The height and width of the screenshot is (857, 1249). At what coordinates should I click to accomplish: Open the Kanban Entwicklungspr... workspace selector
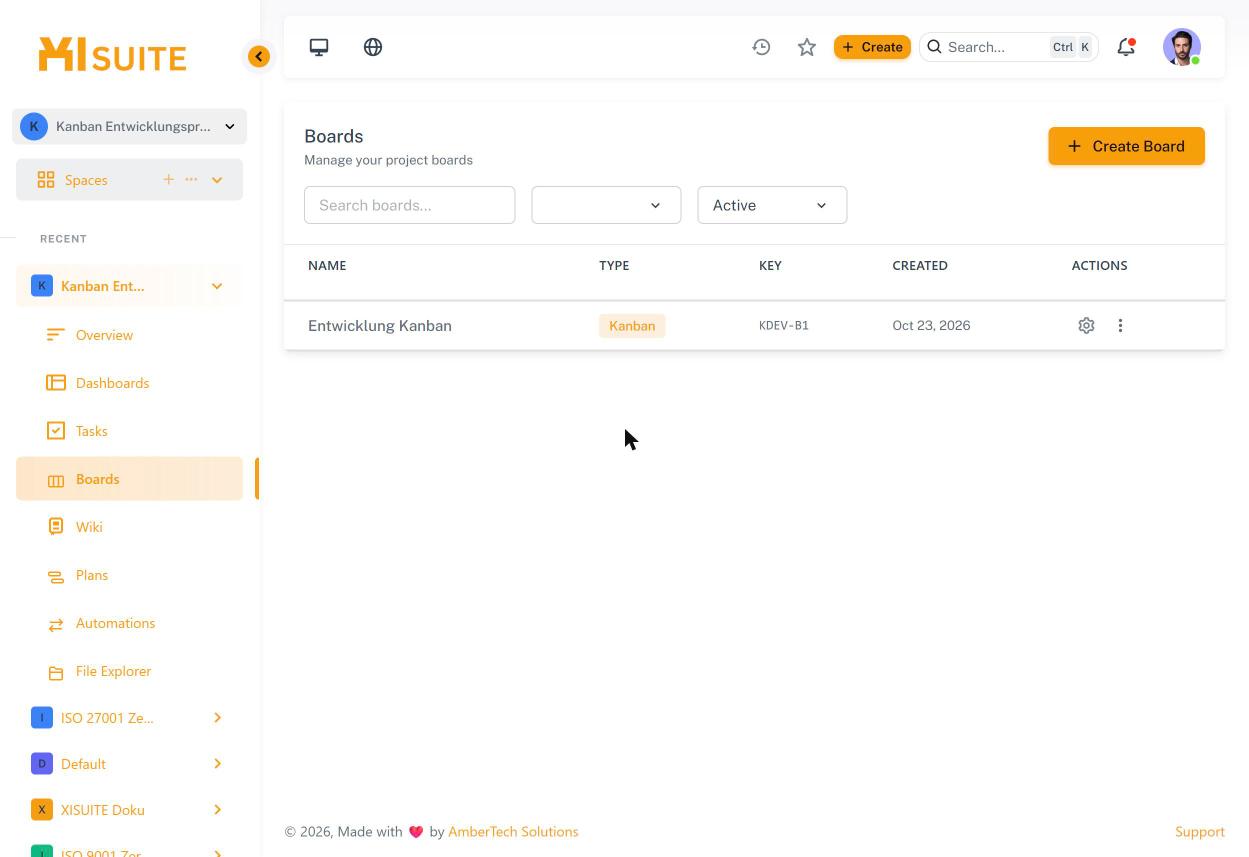(129, 126)
